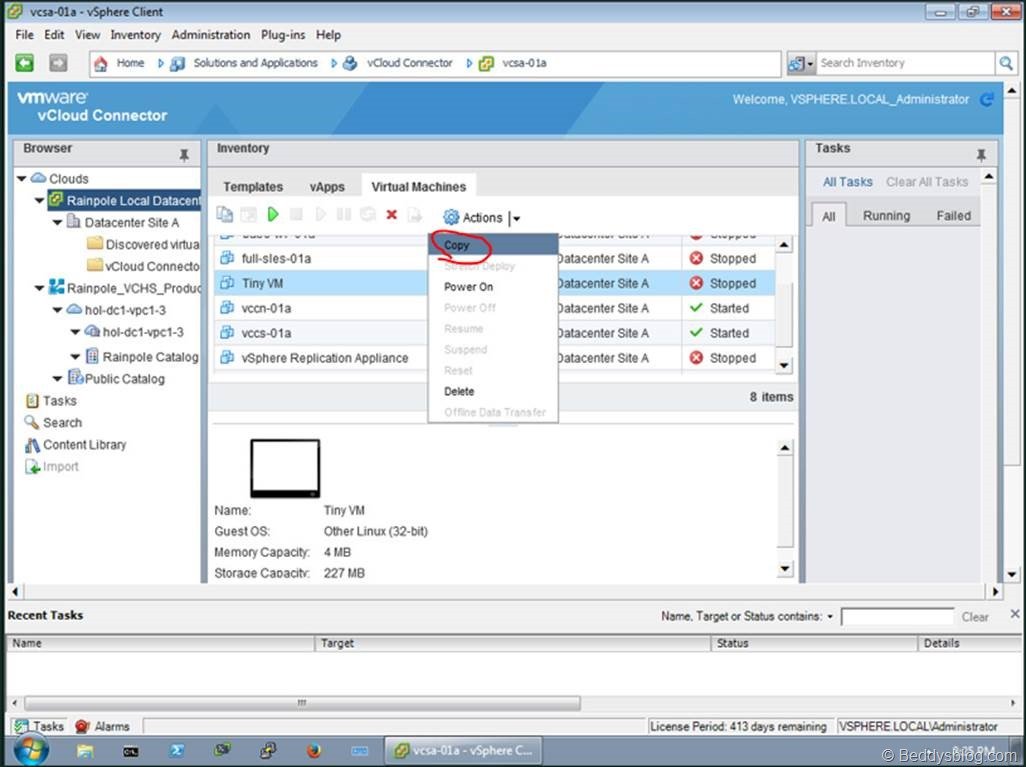
Task: Click the Home icon in breadcrumb
Action: click(x=101, y=63)
